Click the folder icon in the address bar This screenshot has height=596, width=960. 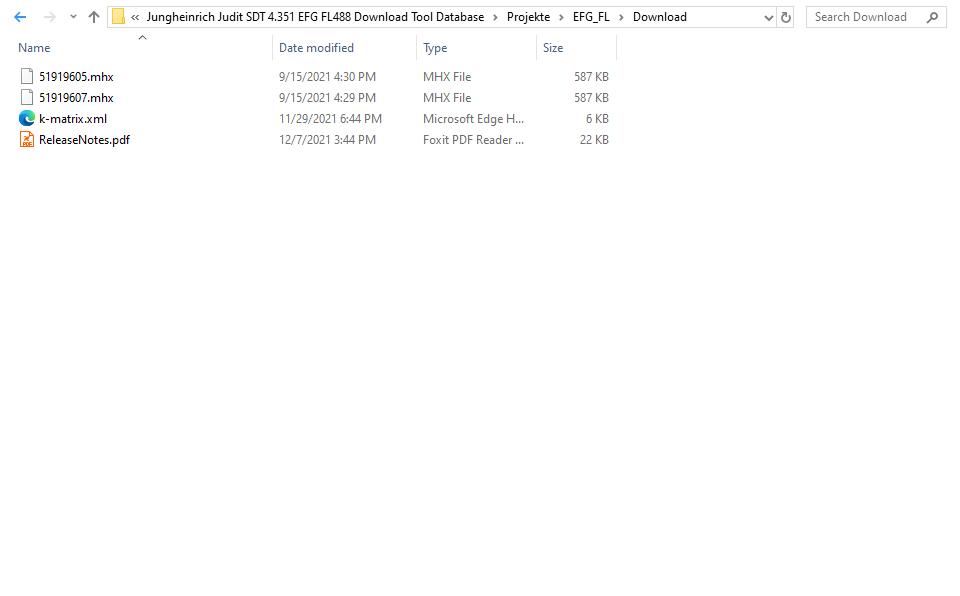(119, 16)
